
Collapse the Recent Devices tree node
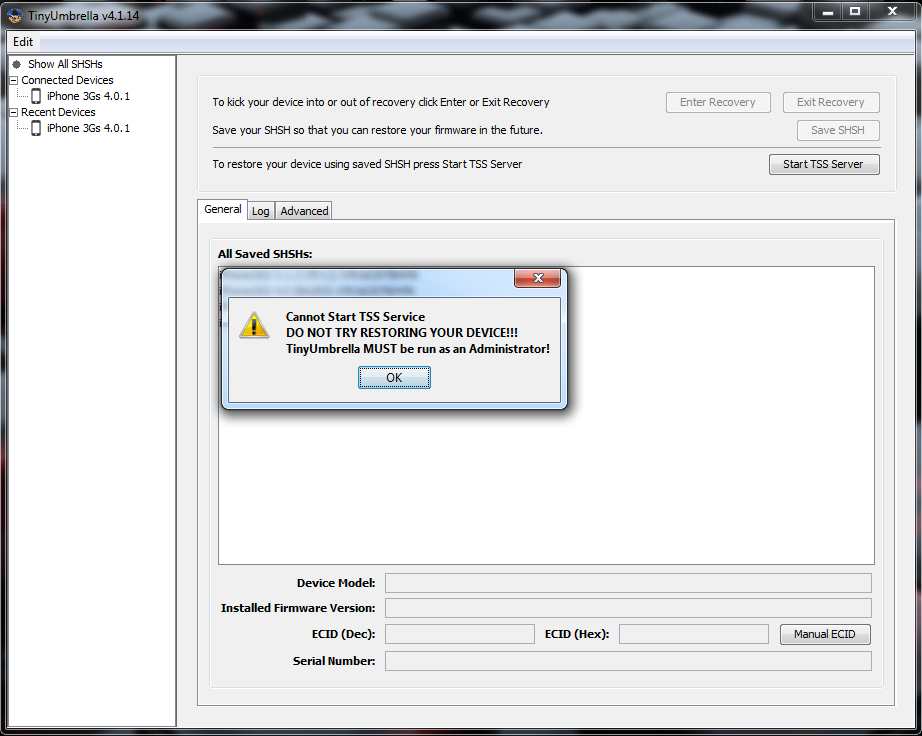click(x=14, y=112)
